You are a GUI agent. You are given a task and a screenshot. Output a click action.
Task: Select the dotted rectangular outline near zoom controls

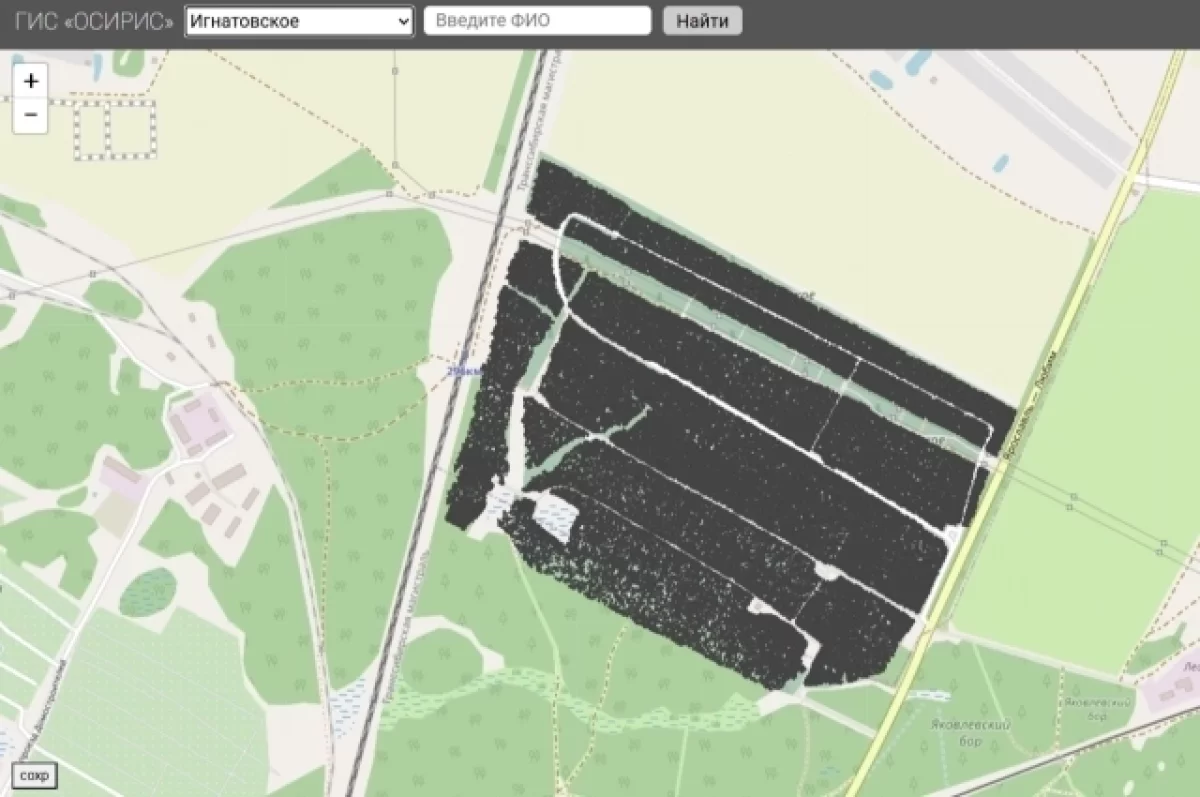tap(116, 129)
